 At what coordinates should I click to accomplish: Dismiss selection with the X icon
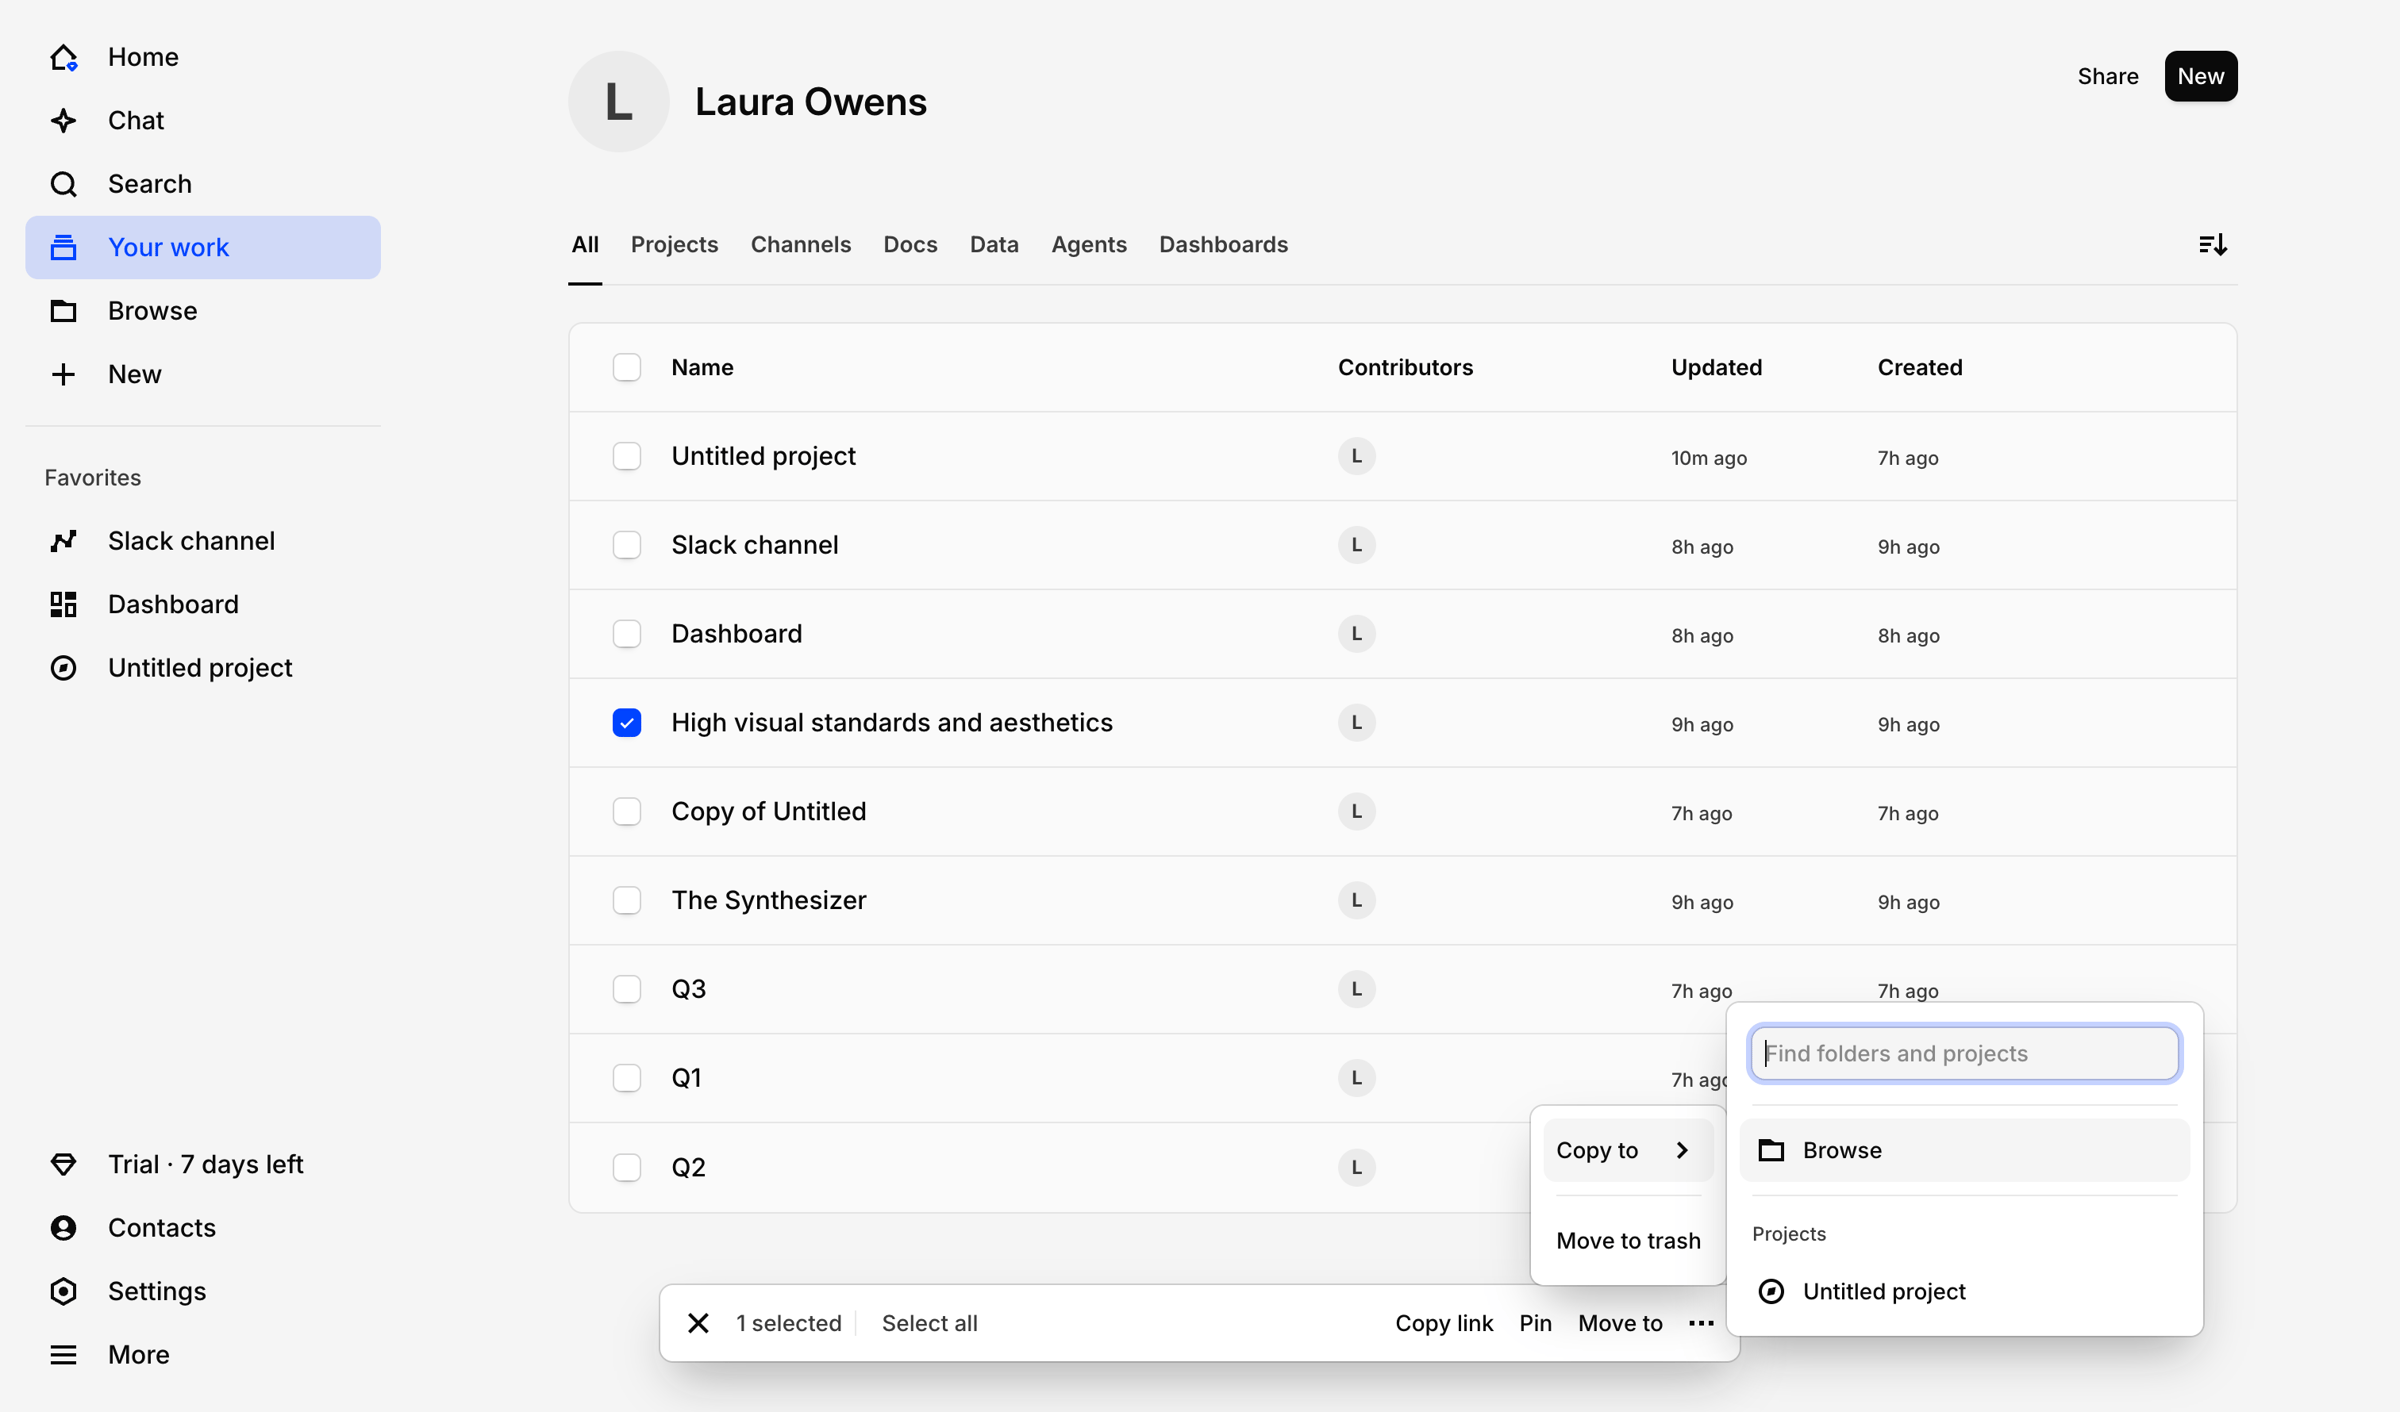click(698, 1323)
